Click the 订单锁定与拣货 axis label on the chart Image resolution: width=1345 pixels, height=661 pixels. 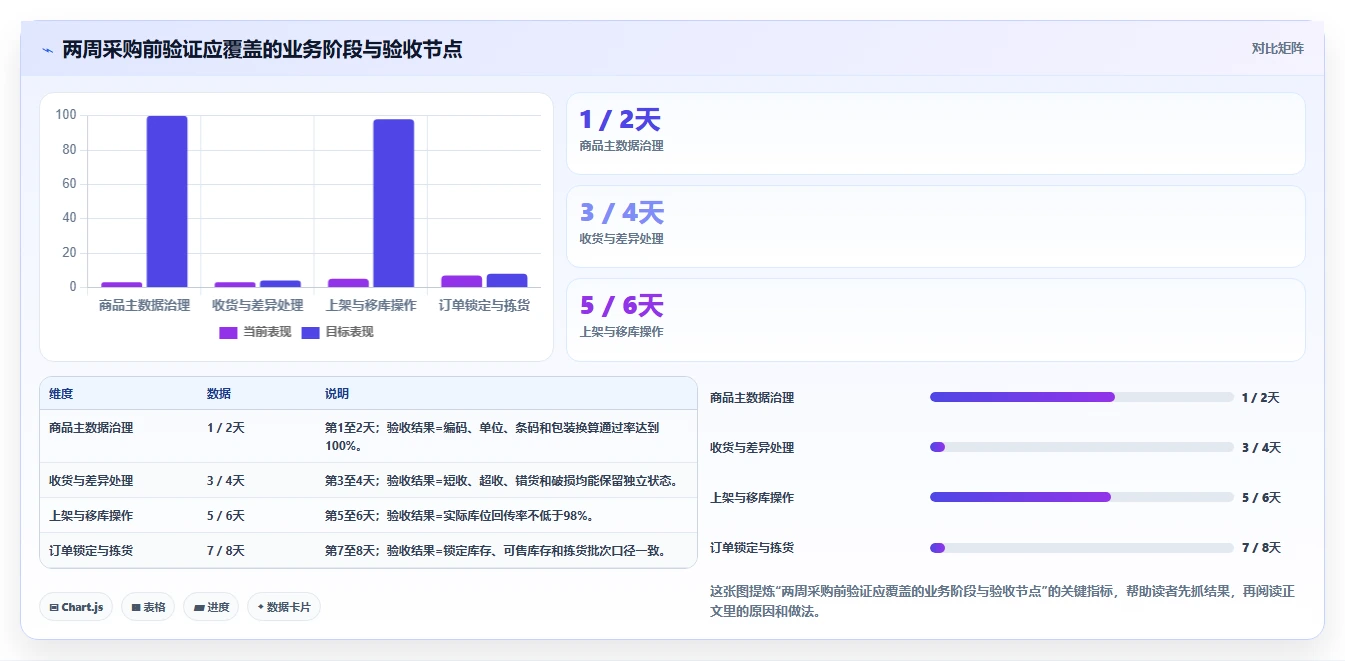click(484, 305)
